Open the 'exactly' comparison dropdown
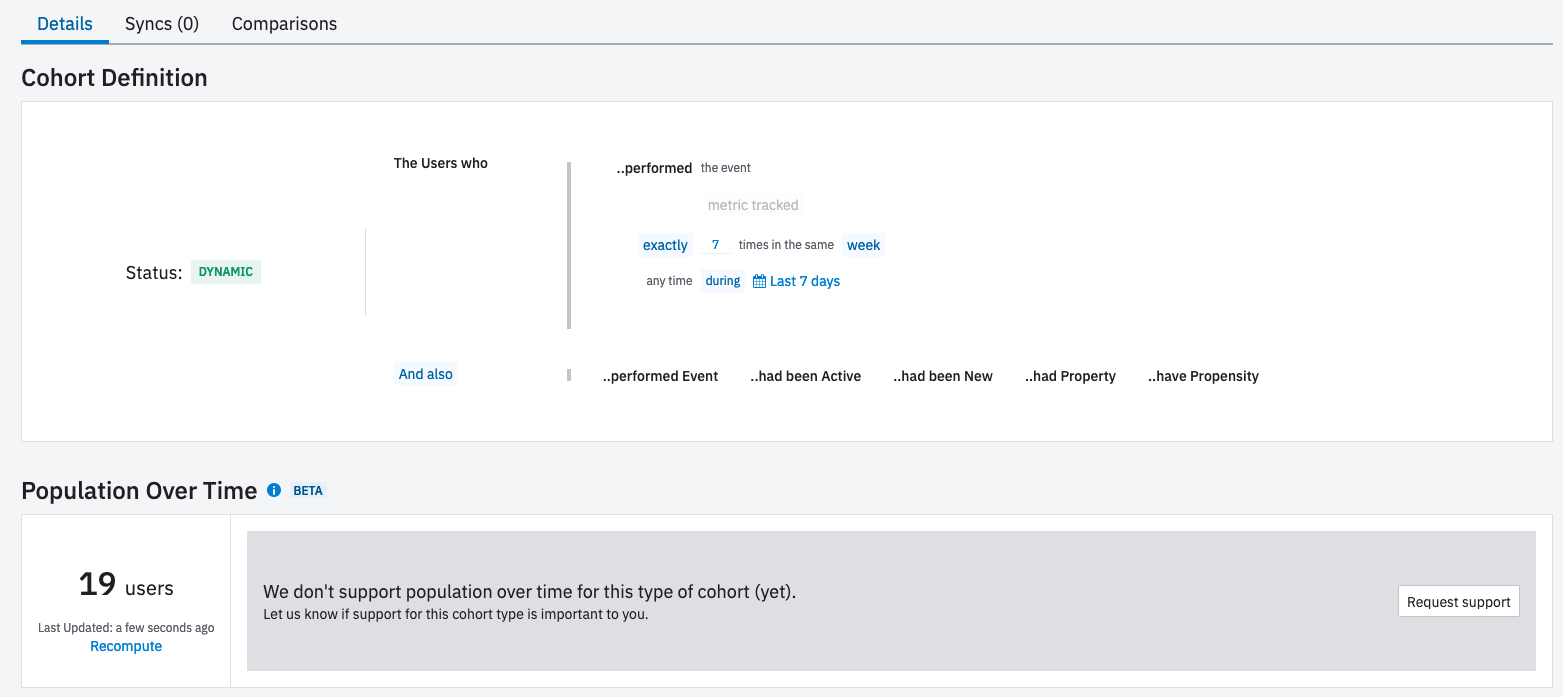The width and height of the screenshot is (1563, 697). (665, 245)
